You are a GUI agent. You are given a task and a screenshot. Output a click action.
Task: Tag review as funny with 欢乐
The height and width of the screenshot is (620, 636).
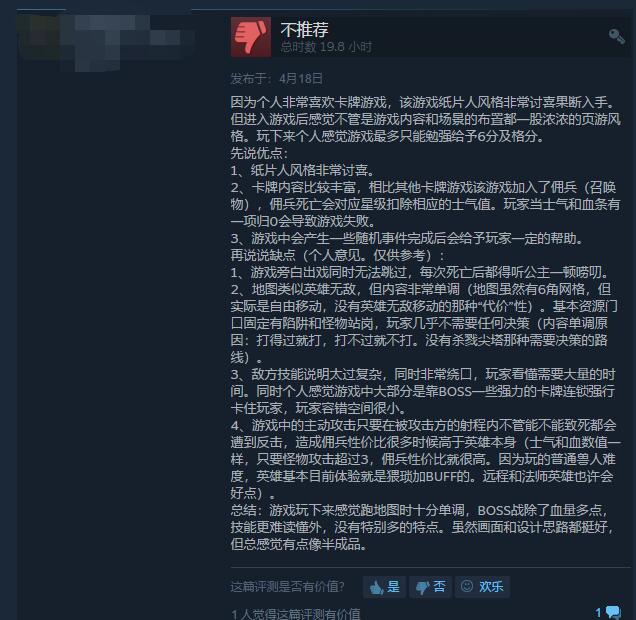coord(482,587)
